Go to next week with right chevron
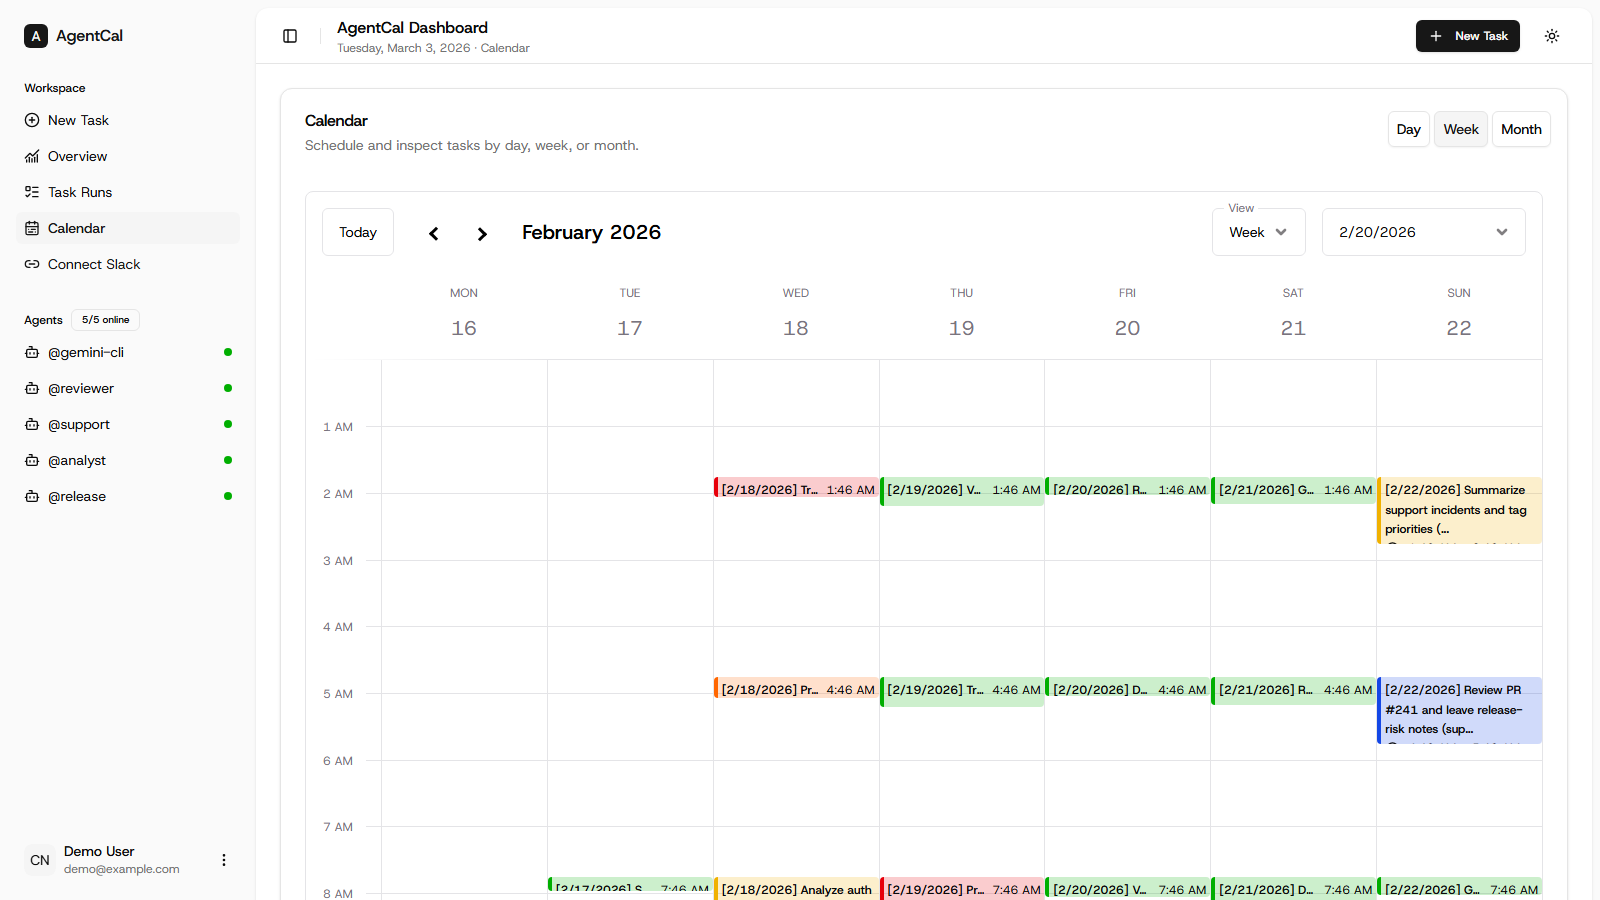This screenshot has width=1600, height=900. (x=482, y=233)
